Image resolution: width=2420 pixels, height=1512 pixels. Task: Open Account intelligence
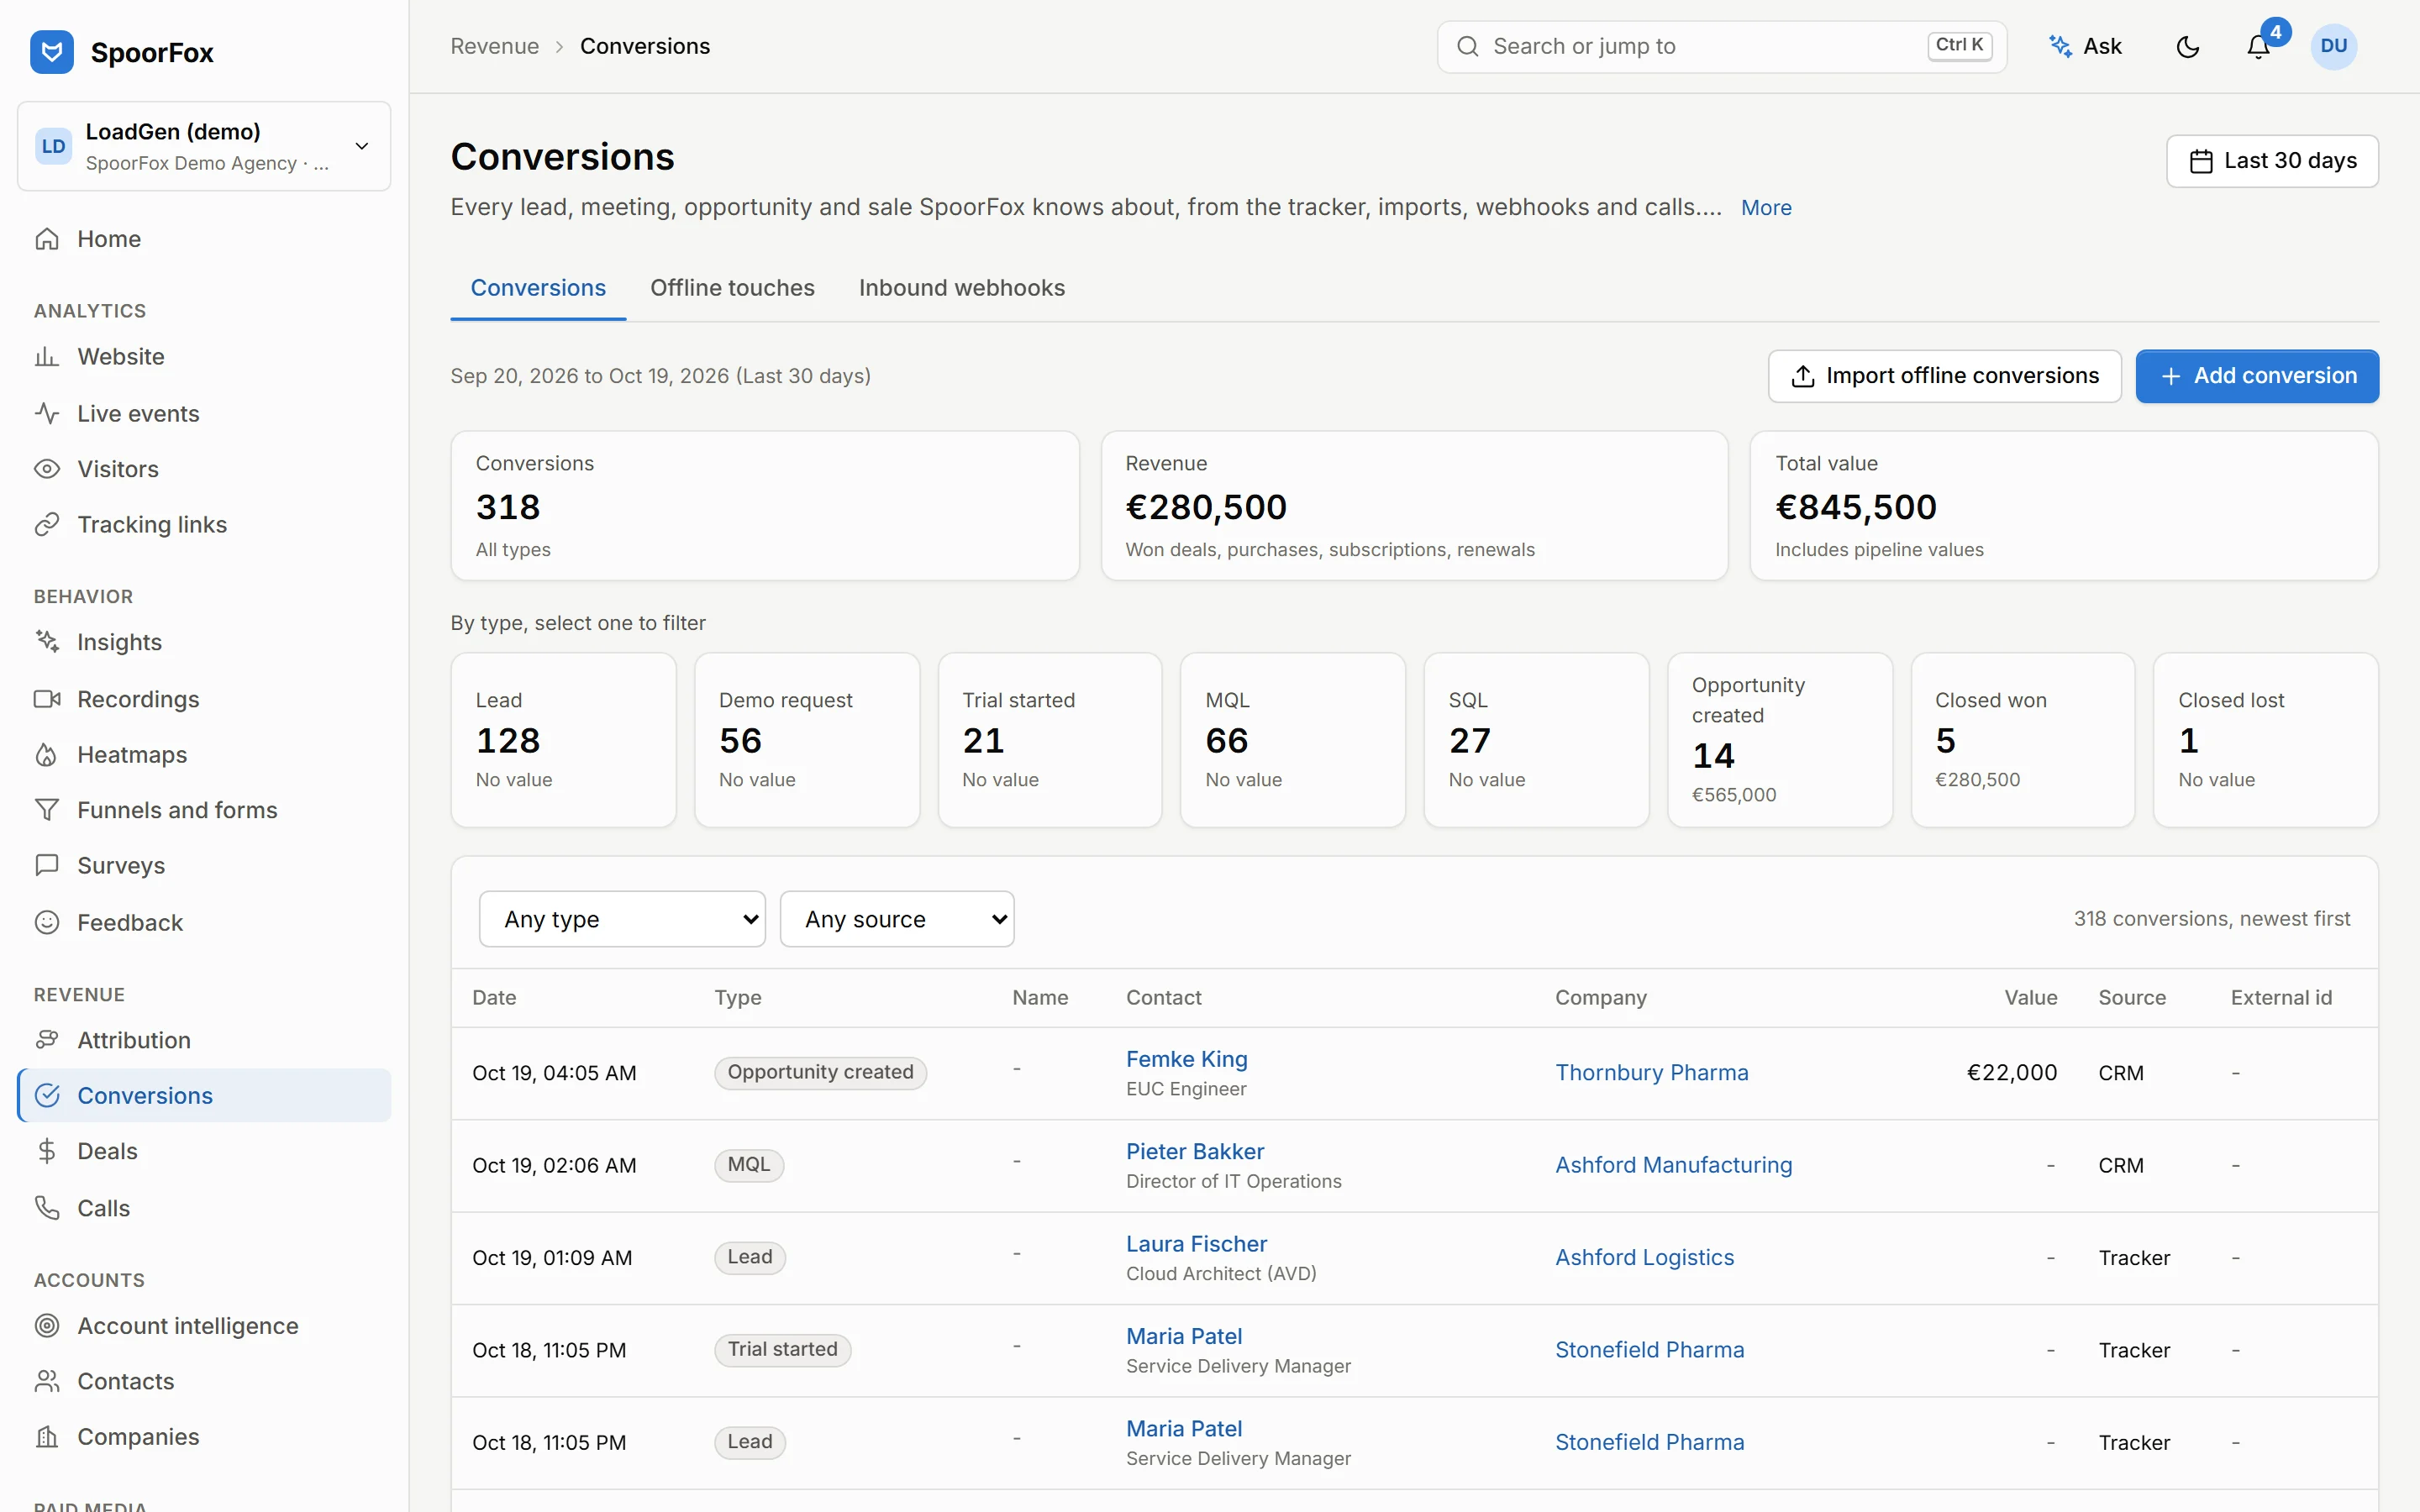click(x=204, y=1326)
